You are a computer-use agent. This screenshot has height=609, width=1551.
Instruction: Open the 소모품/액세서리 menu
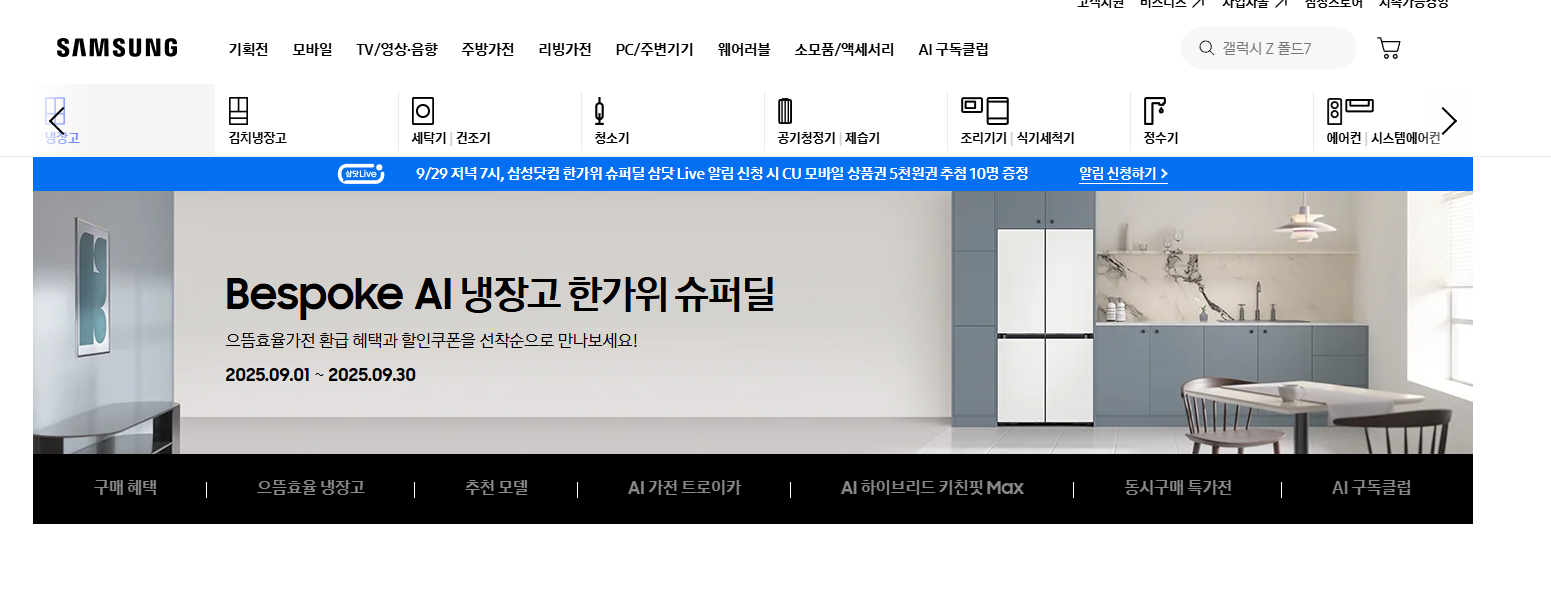(x=845, y=49)
